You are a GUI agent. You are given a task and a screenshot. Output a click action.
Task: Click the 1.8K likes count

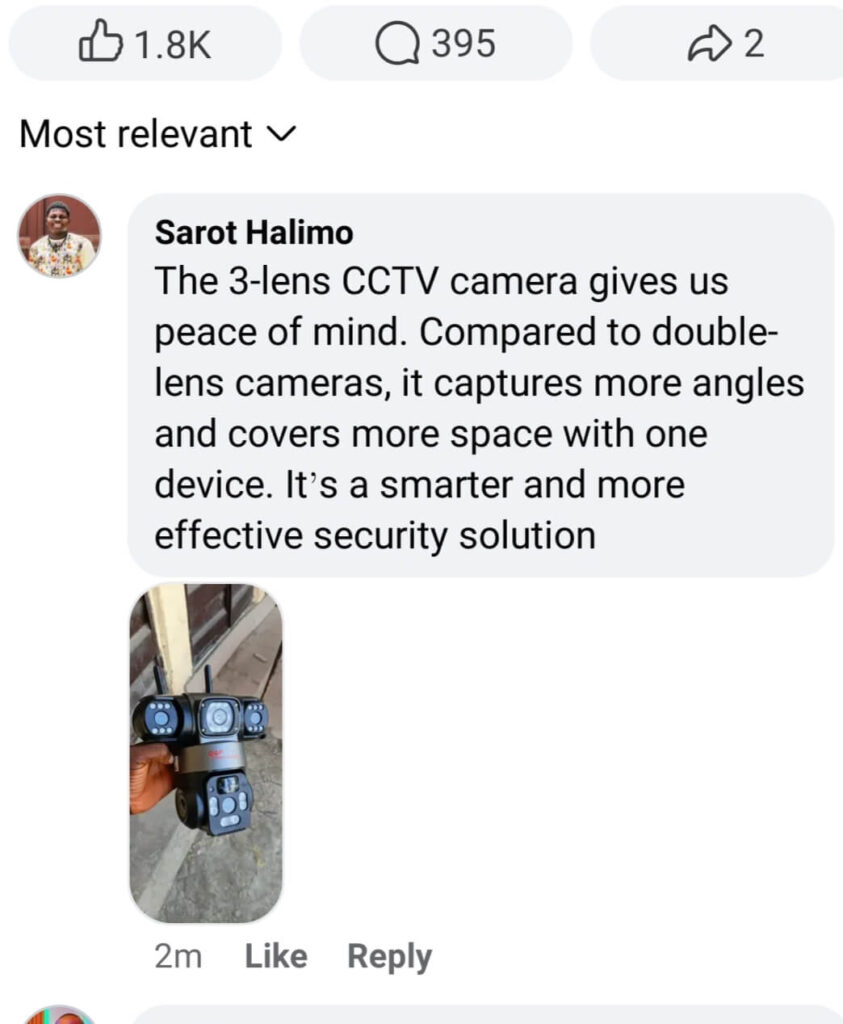coord(174,44)
